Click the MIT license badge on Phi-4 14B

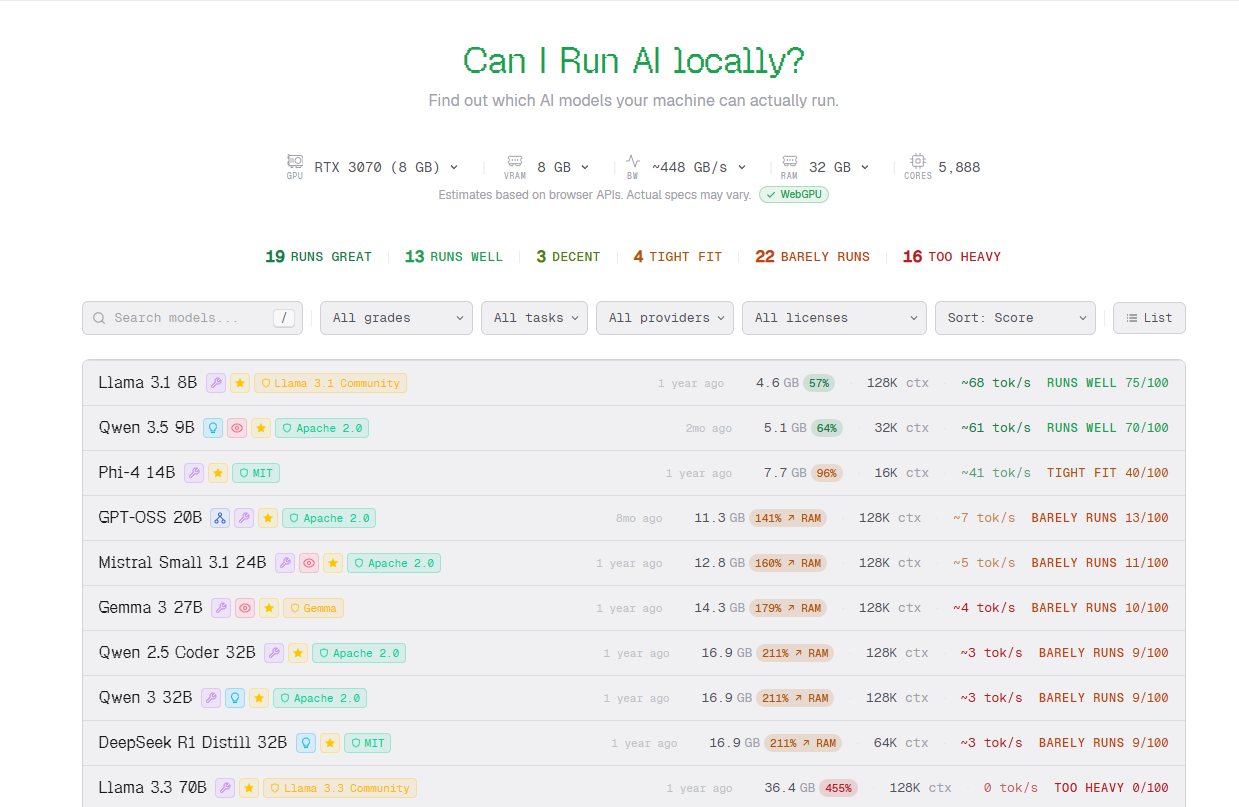[255, 472]
